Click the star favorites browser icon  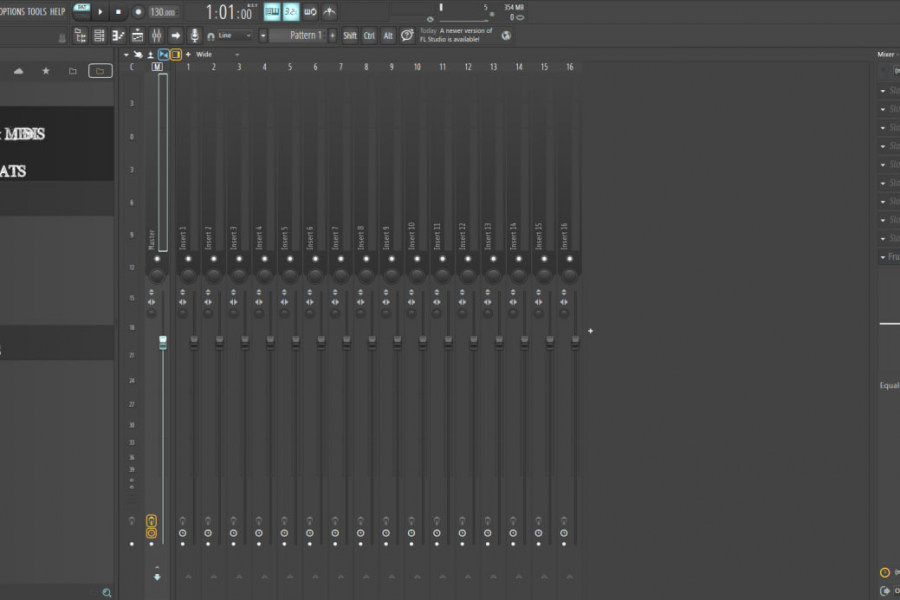(x=46, y=71)
